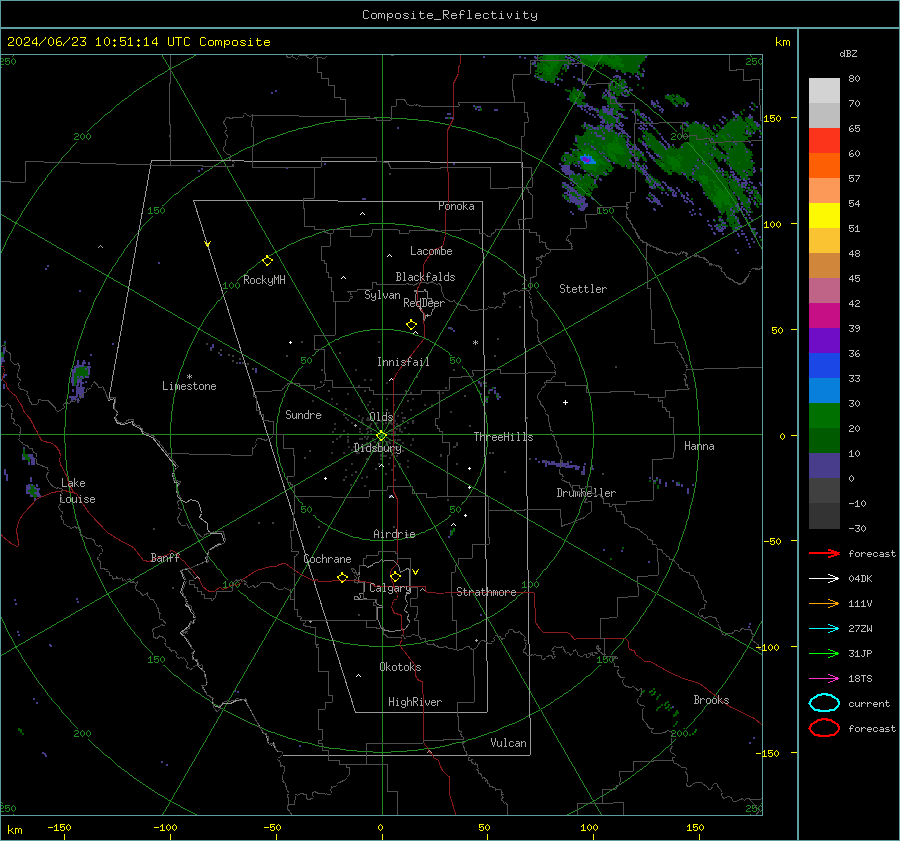Screen dimensions: 900x841
Task: Click the cyan current ellipse icon
Action: (x=824, y=703)
